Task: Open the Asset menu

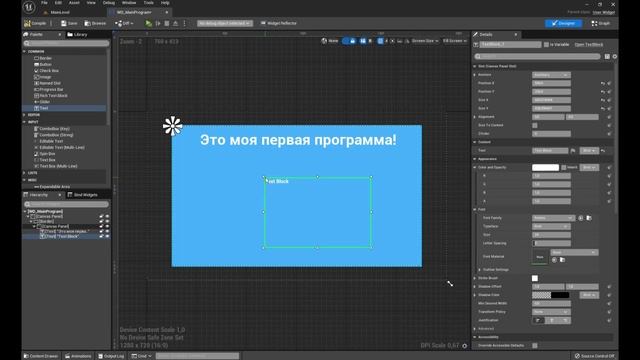Action: pos(74,3)
